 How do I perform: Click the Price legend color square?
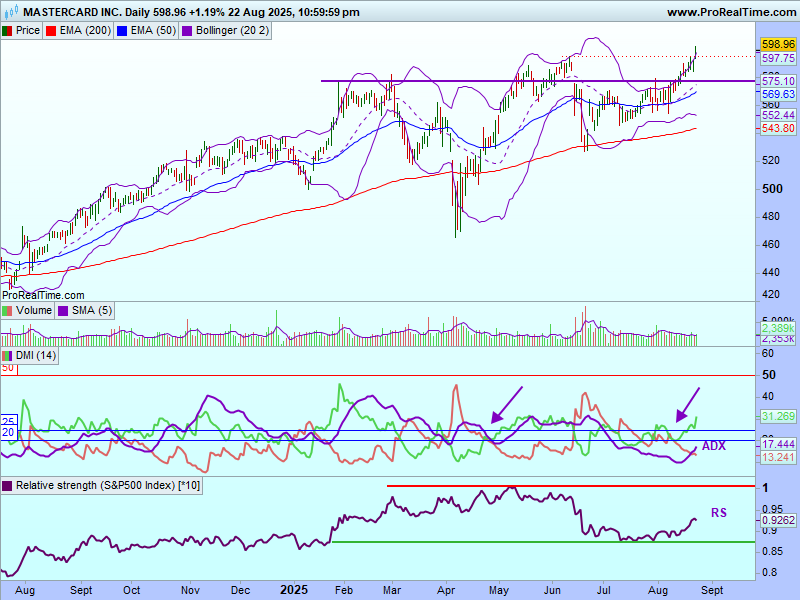pyautogui.click(x=7, y=31)
